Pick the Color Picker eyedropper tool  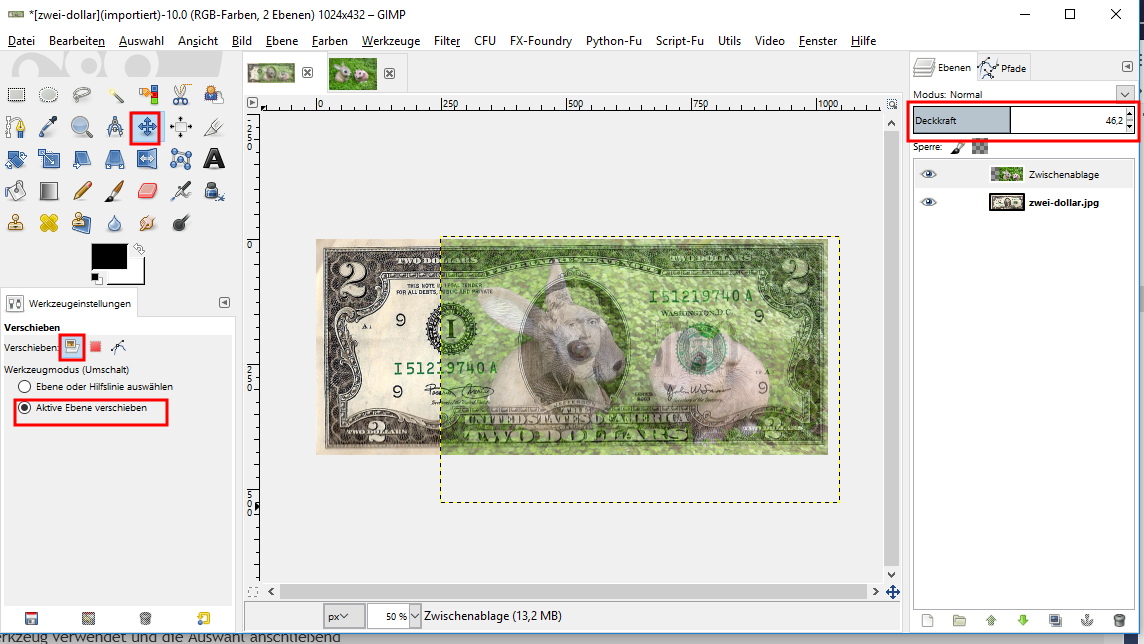(48, 128)
